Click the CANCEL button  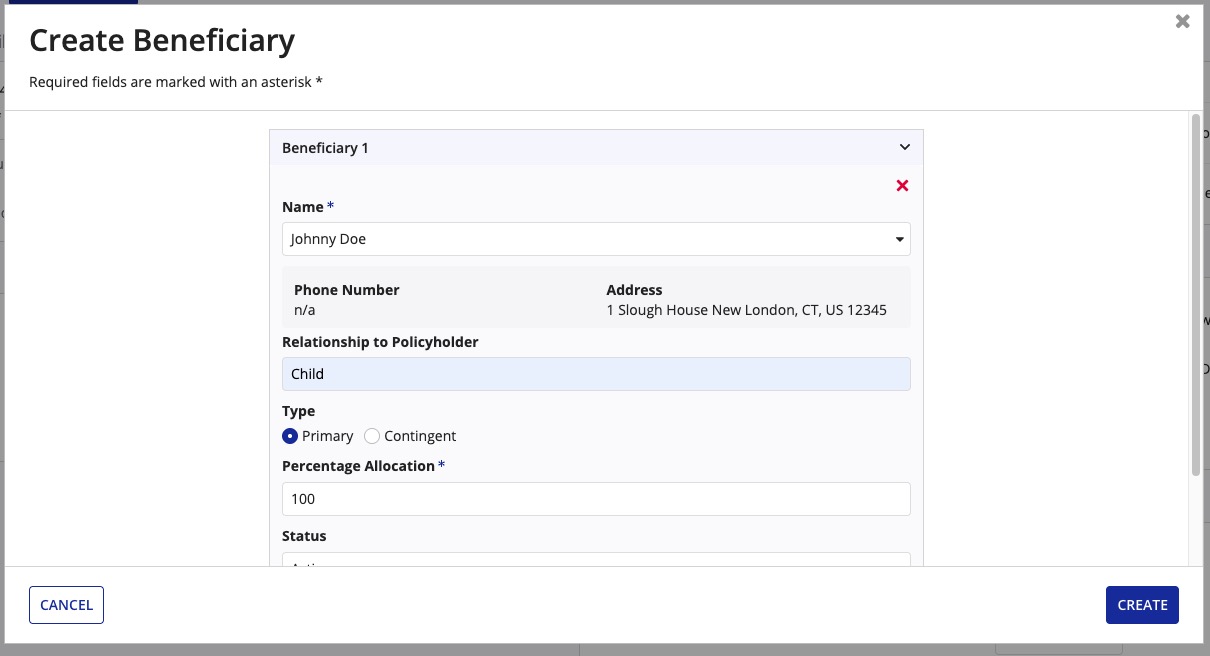(x=67, y=605)
